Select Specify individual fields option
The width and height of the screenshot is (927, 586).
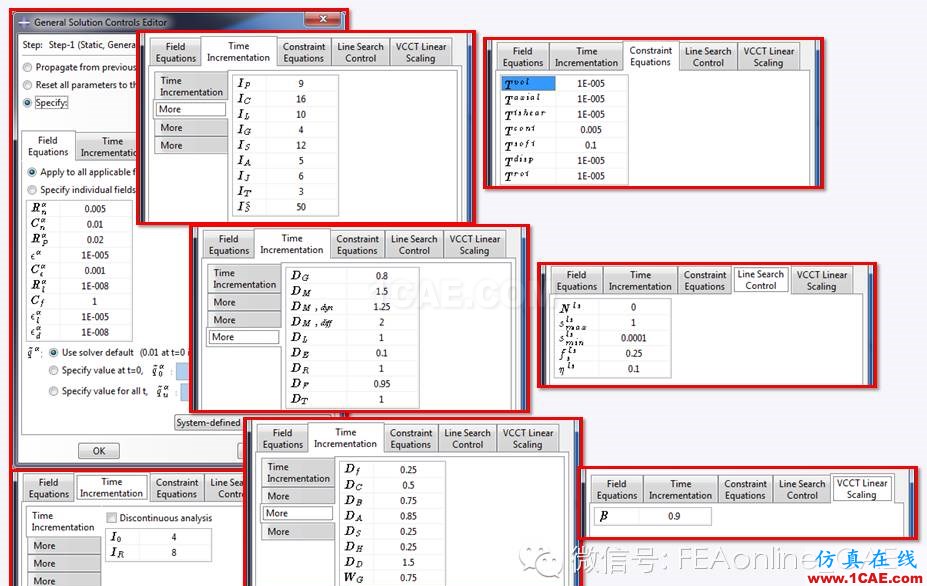[x=32, y=190]
